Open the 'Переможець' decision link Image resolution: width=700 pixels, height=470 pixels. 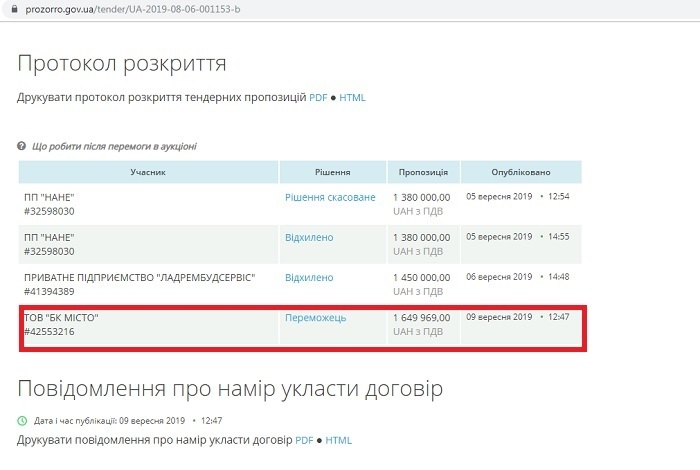316,318
